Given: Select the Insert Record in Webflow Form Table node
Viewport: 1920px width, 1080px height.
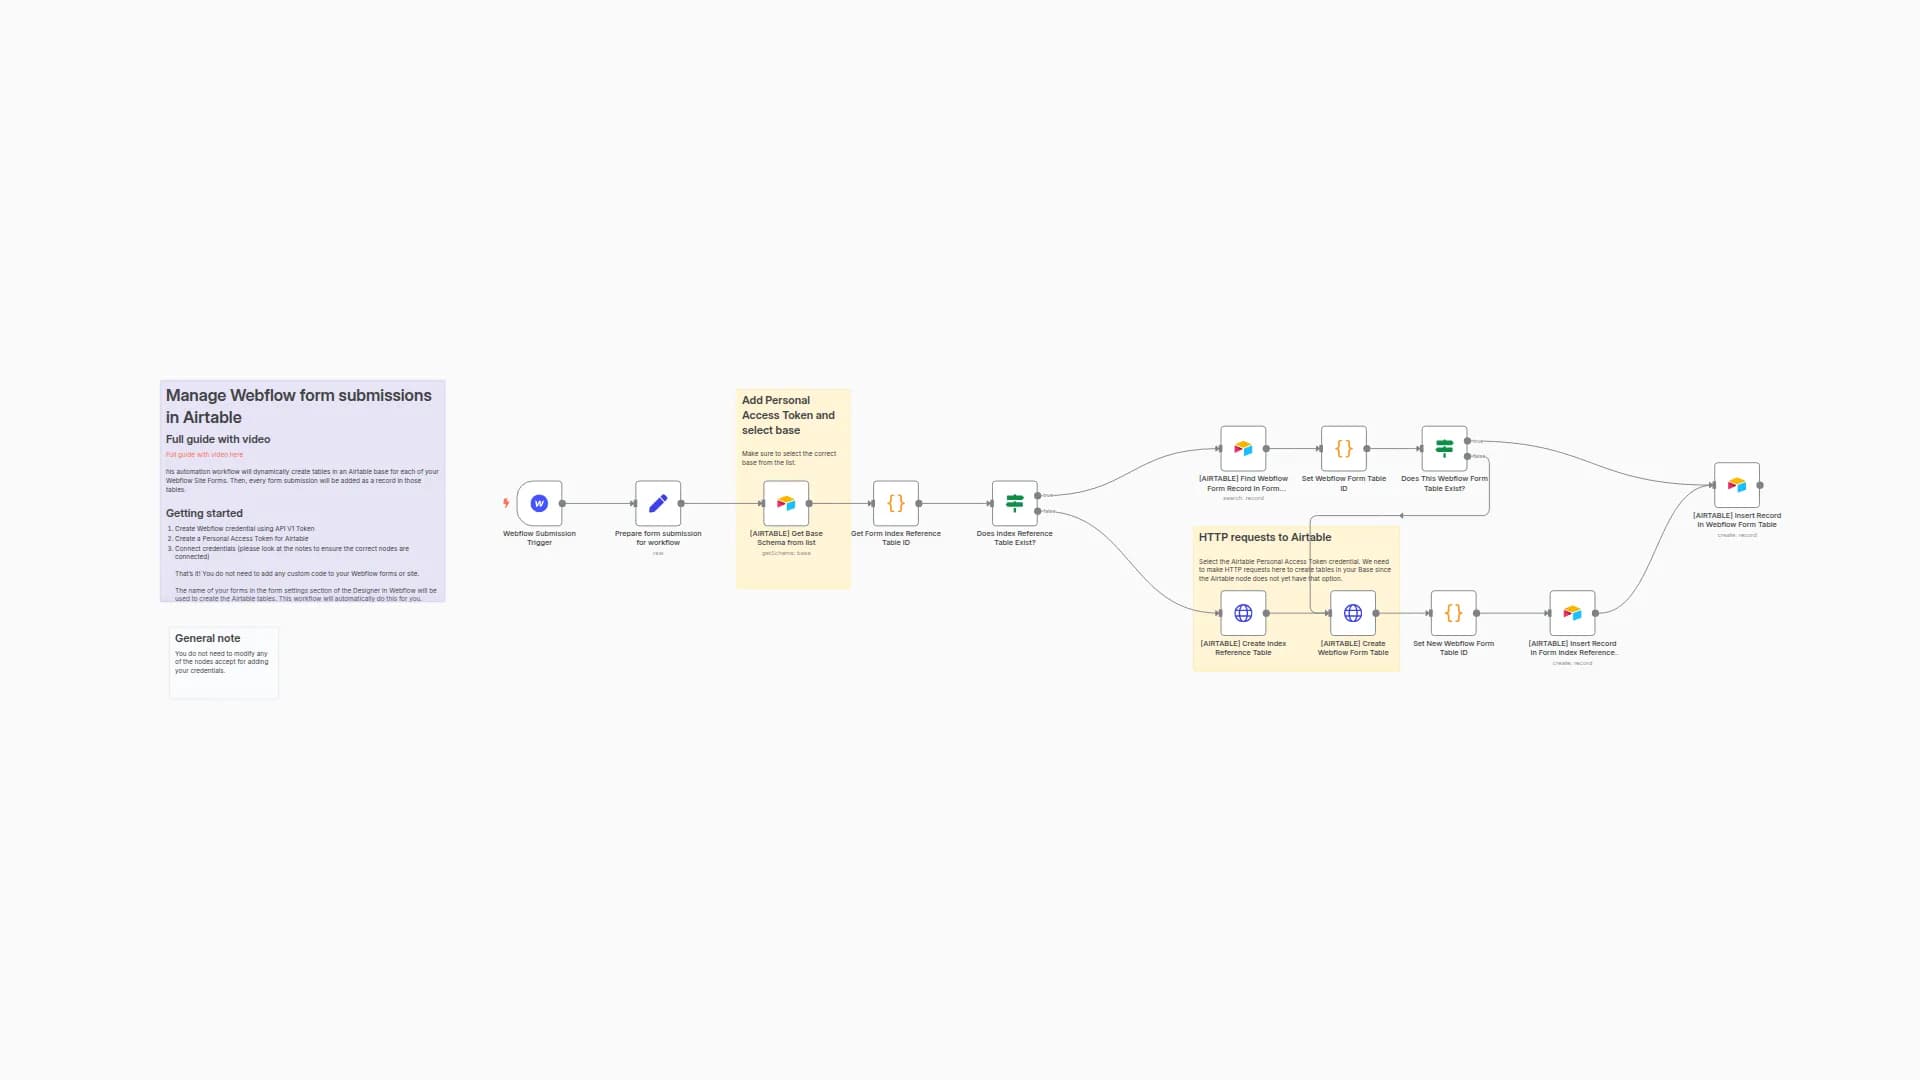Looking at the screenshot, I should pyautogui.click(x=1737, y=485).
